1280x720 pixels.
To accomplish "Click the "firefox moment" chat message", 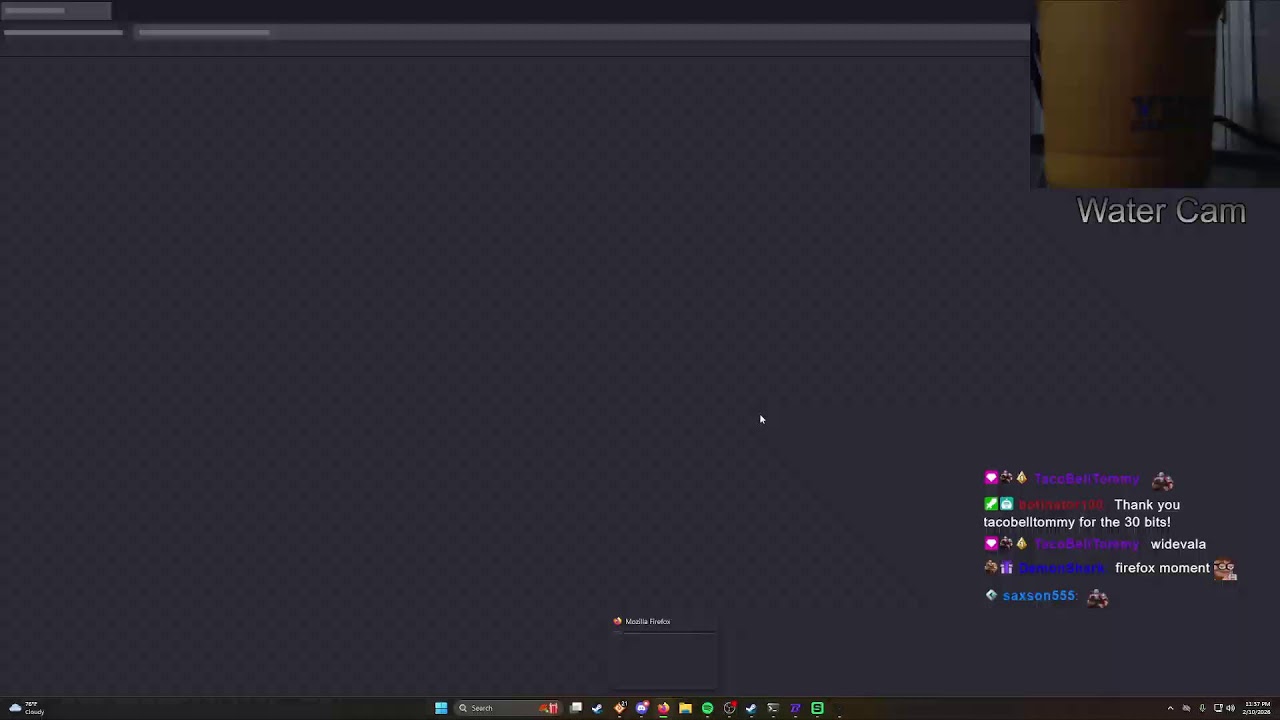I will [x=1162, y=568].
